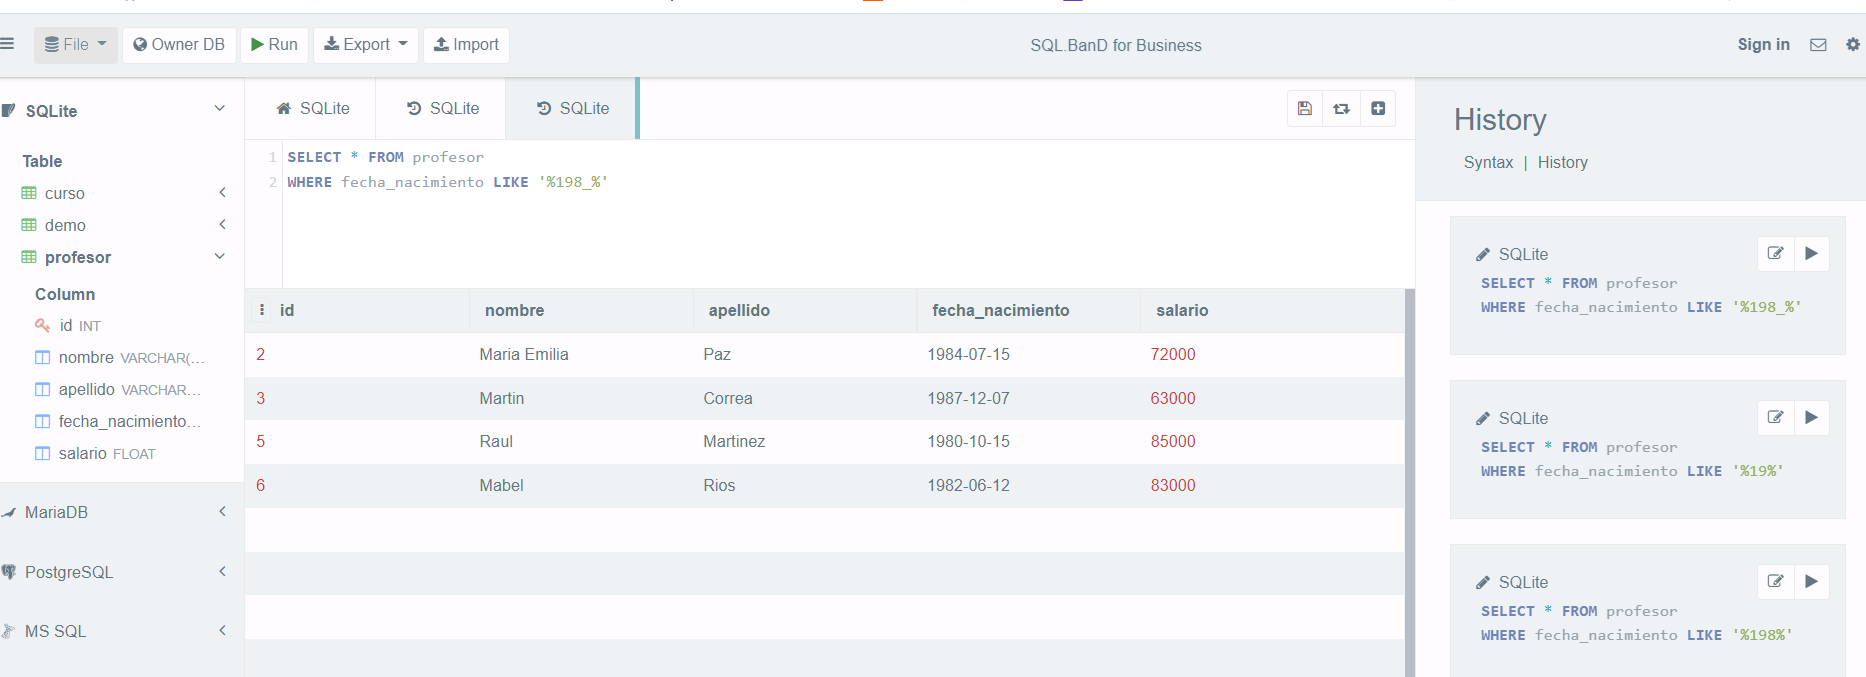This screenshot has height=677, width=1866.
Task: Toggle the hamburger sidebar menu
Action: (x=7, y=44)
